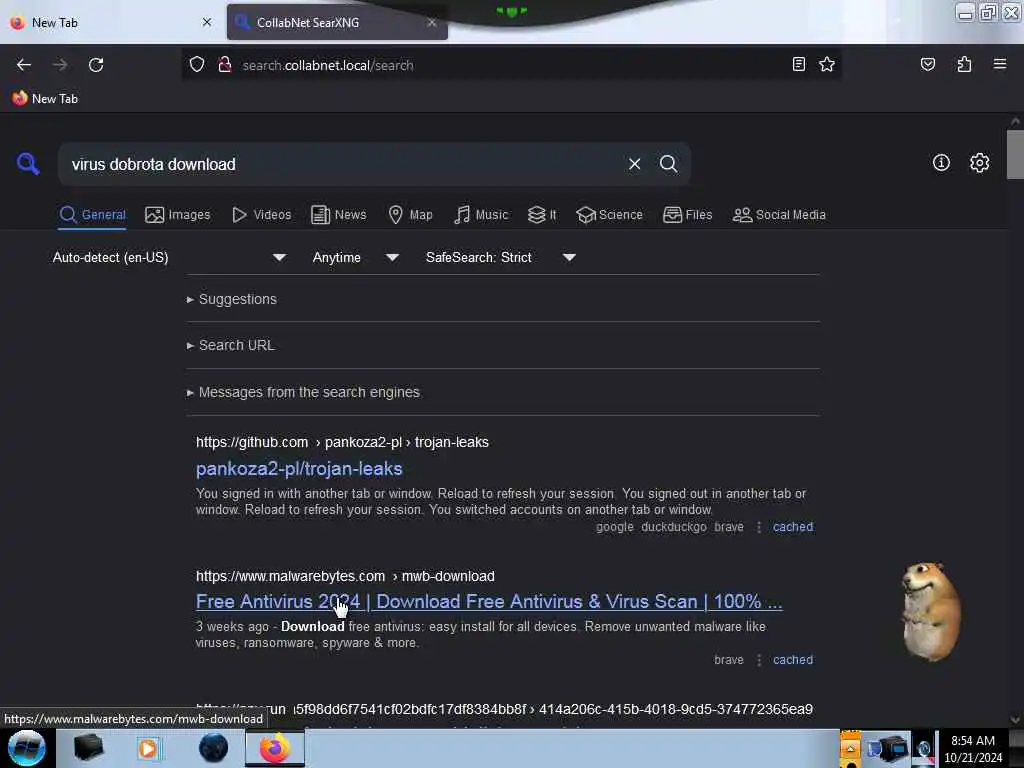
Task: Click the New Tab bookmark
Action: [x=45, y=99]
